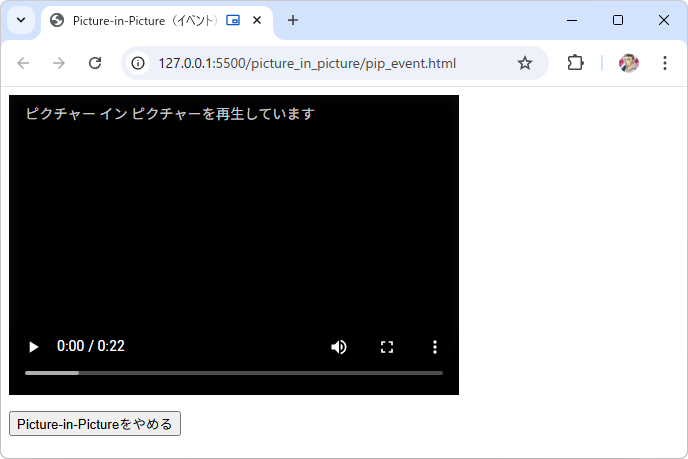688x459 pixels.
Task: Open the profile avatar menu
Action: [x=628, y=63]
